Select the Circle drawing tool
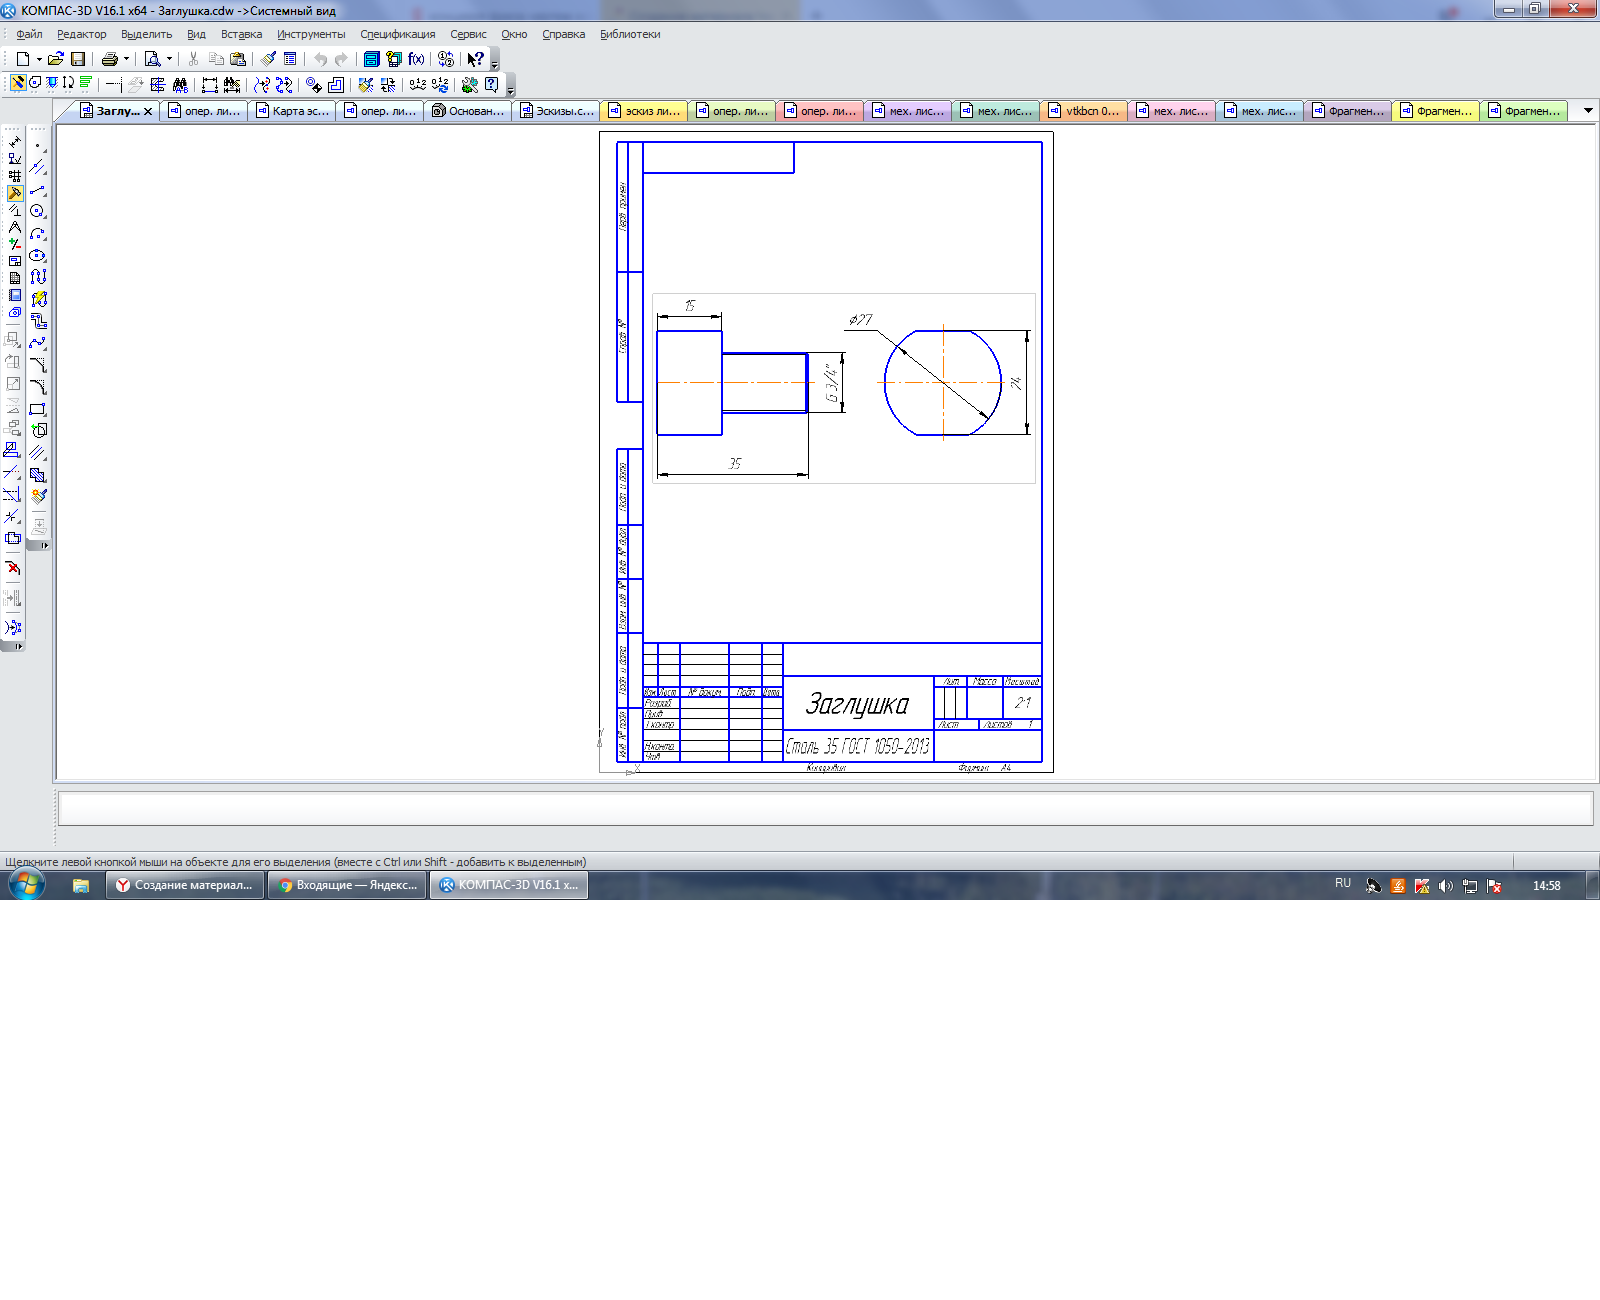This screenshot has width=1600, height=1300. click(38, 211)
